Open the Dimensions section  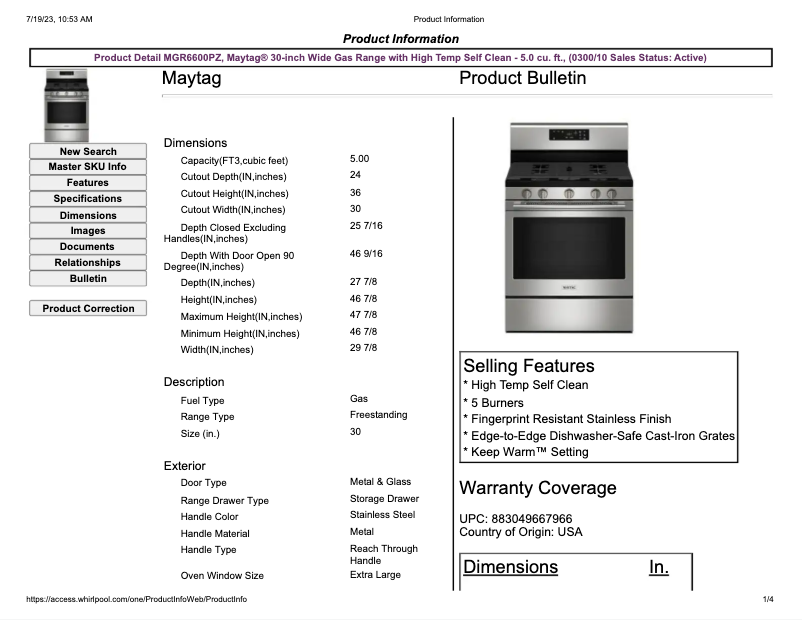pyautogui.click(x=87, y=215)
